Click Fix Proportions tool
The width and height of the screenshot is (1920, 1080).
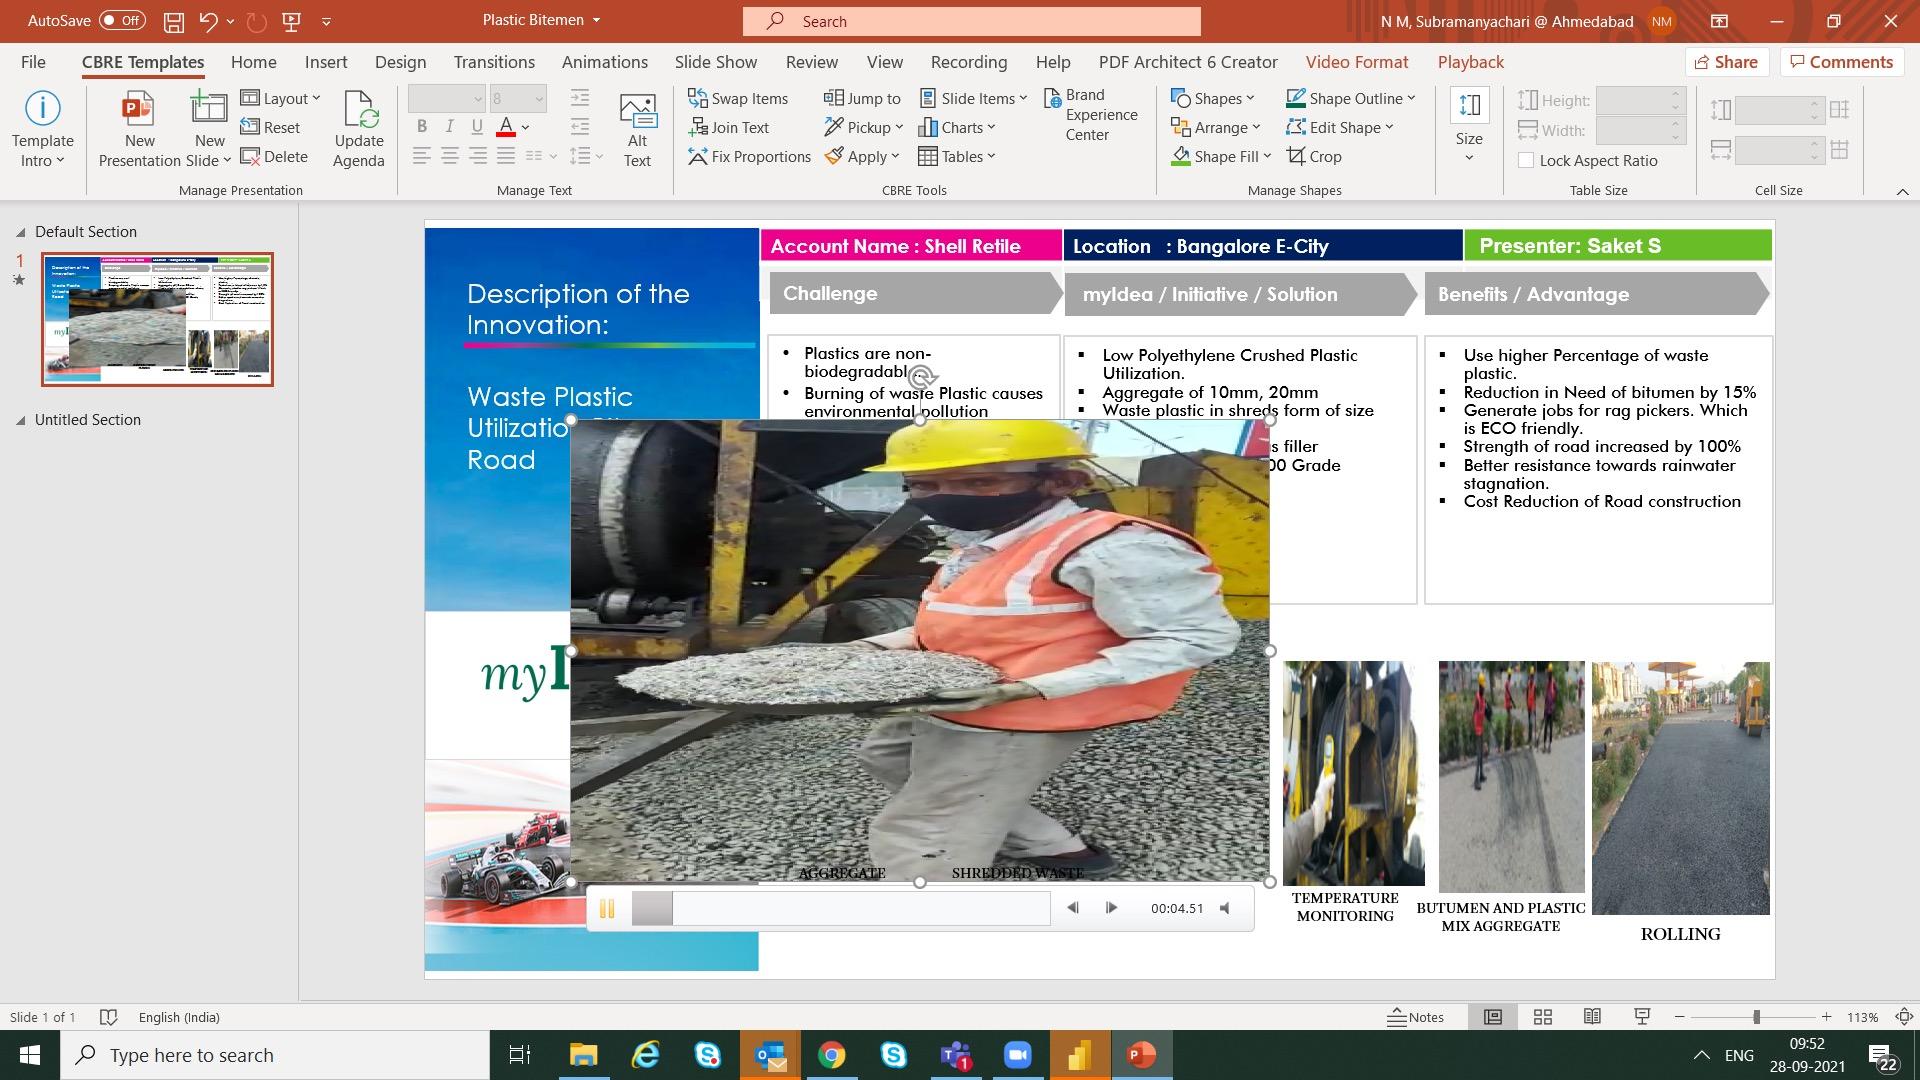[x=749, y=156]
